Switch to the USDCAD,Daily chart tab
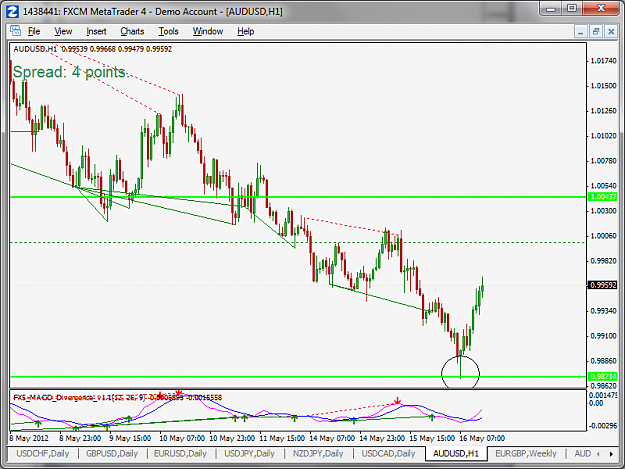This screenshot has height=469, width=625. click(388, 453)
